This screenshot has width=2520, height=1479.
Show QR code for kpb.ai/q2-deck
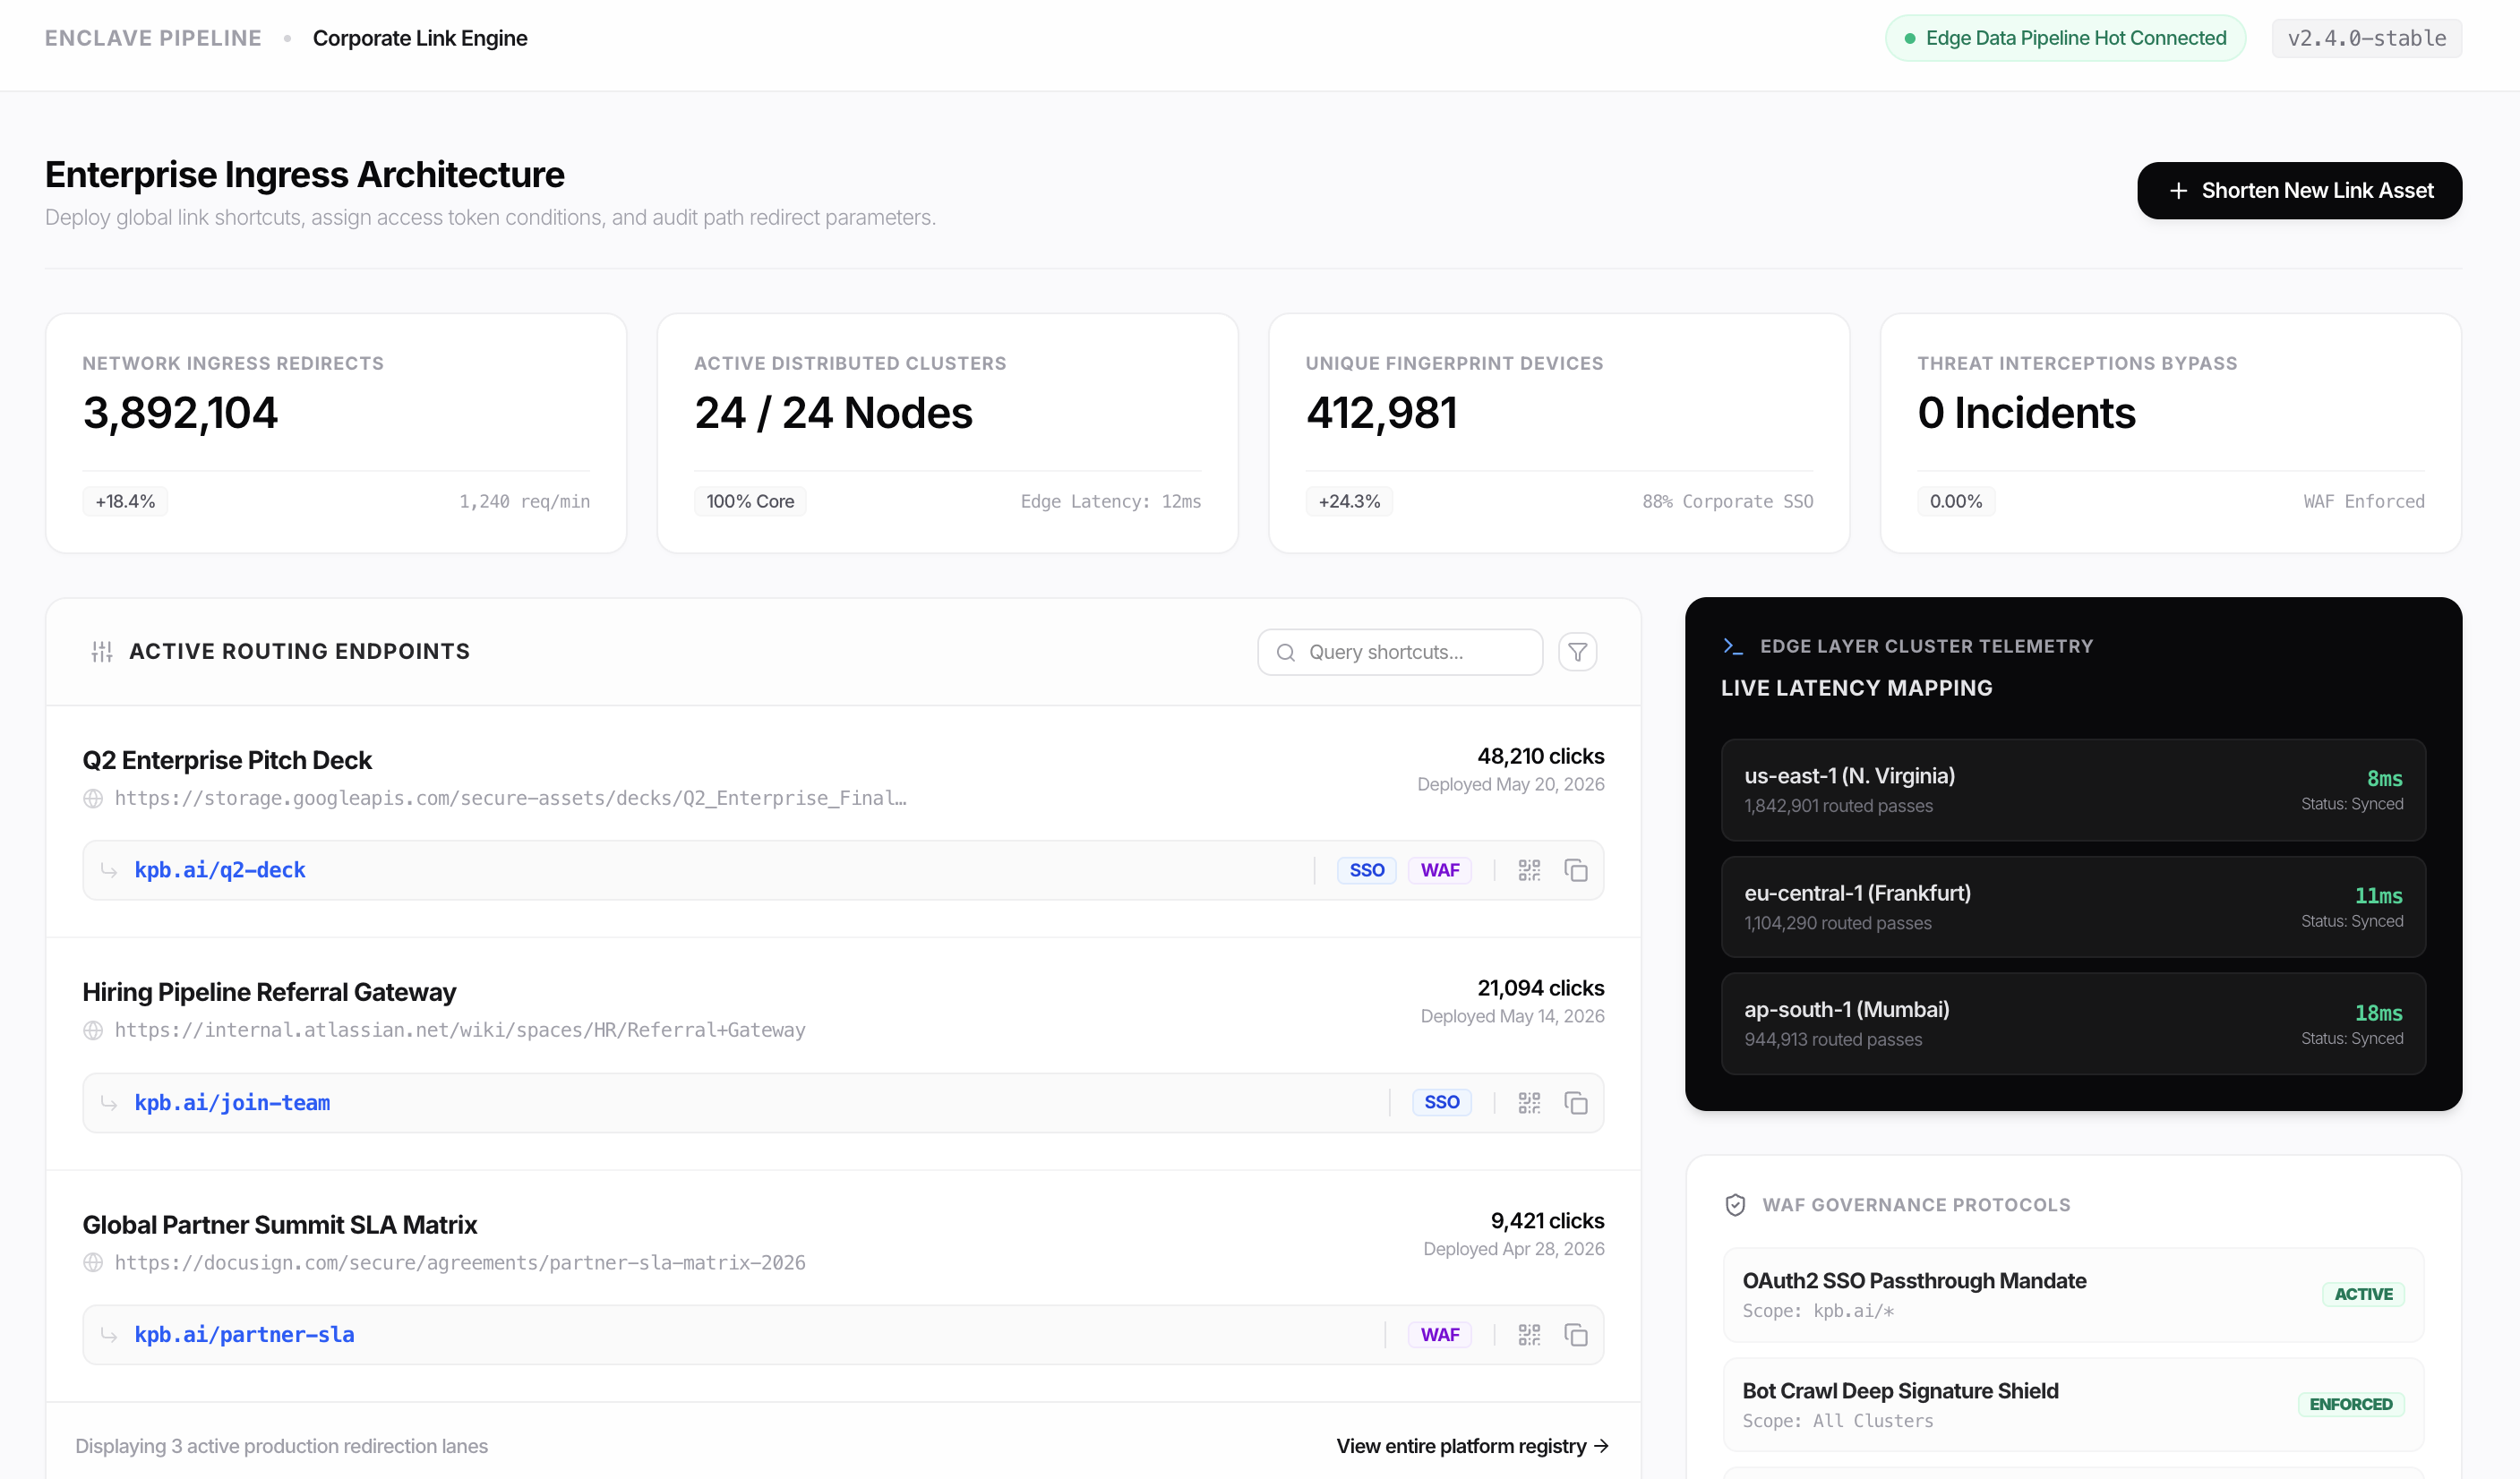pyautogui.click(x=1529, y=870)
